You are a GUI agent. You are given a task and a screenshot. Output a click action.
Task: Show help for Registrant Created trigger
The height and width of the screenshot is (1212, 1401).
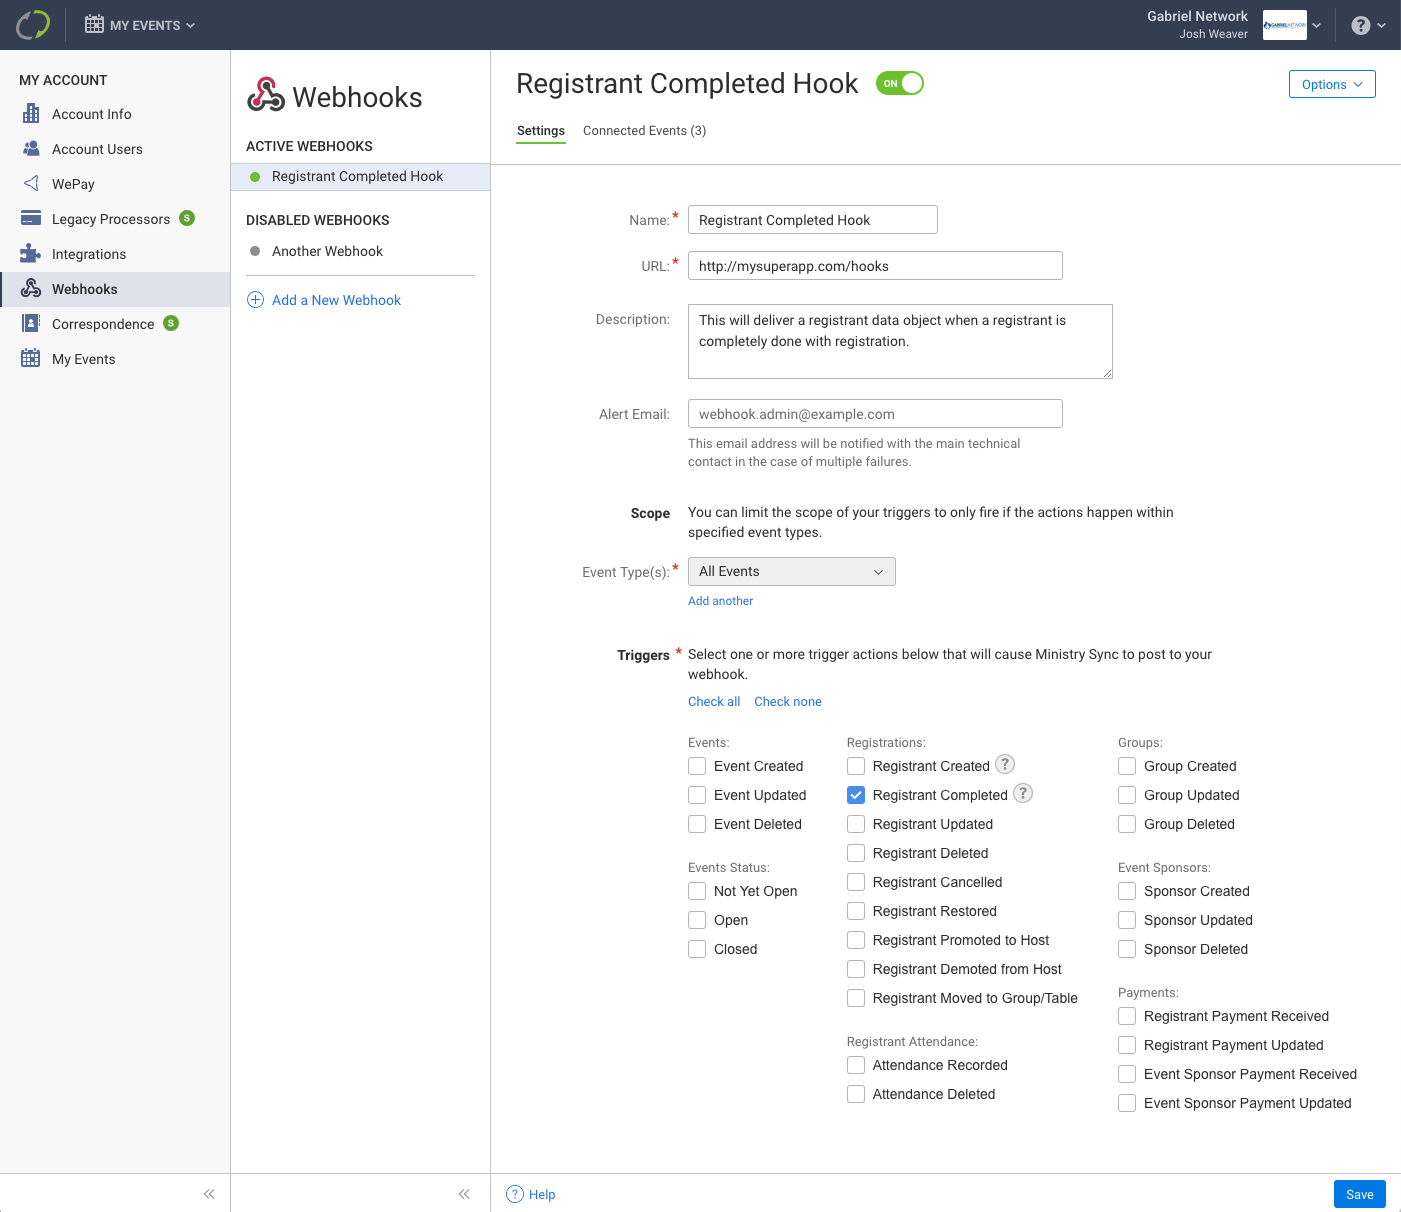point(1005,764)
